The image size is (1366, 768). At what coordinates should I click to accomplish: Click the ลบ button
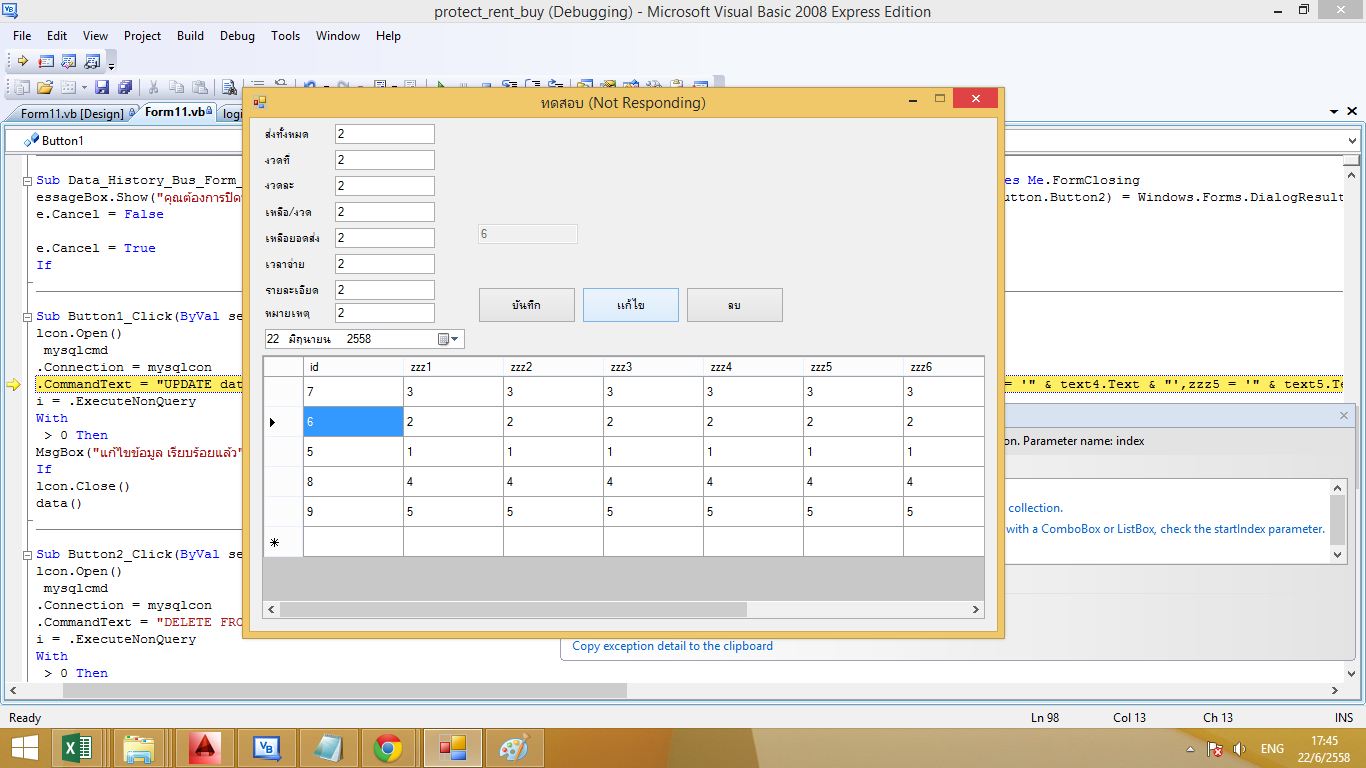pyautogui.click(x=734, y=305)
